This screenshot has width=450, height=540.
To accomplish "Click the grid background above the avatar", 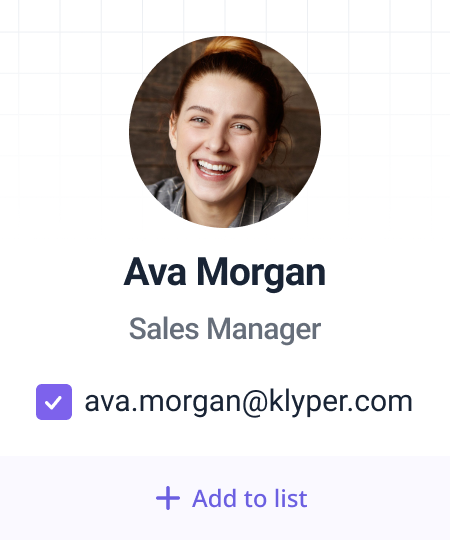I will pos(225,17).
